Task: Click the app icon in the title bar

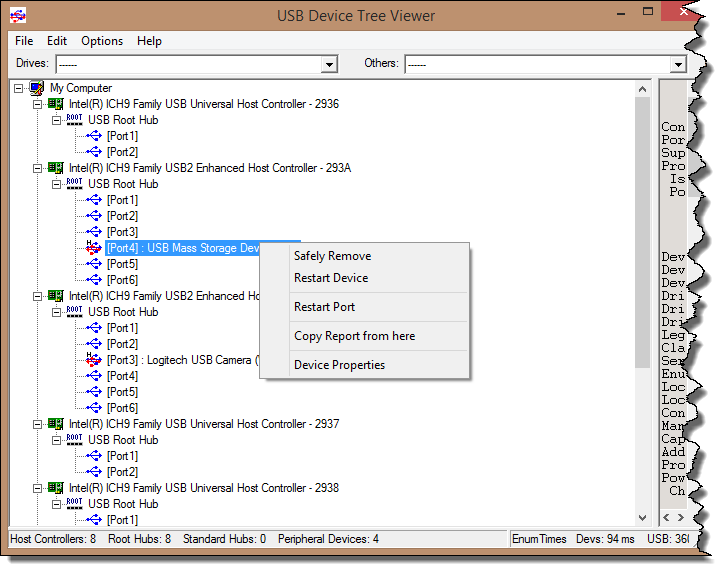Action: (18, 15)
